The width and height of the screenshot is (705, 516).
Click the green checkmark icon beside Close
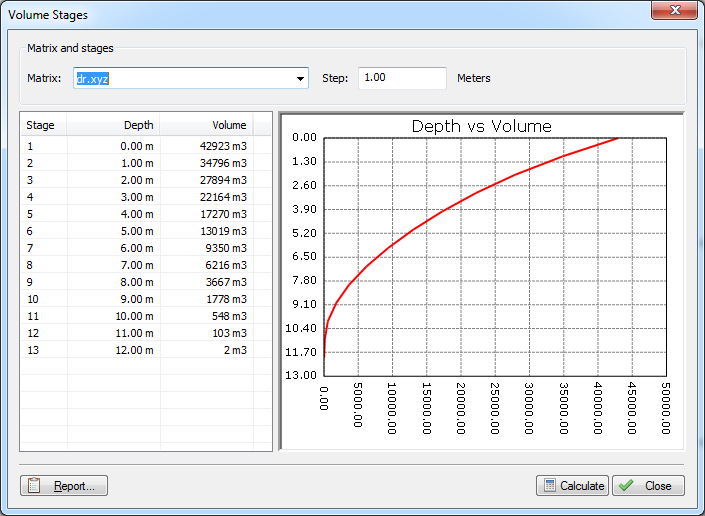click(627, 486)
